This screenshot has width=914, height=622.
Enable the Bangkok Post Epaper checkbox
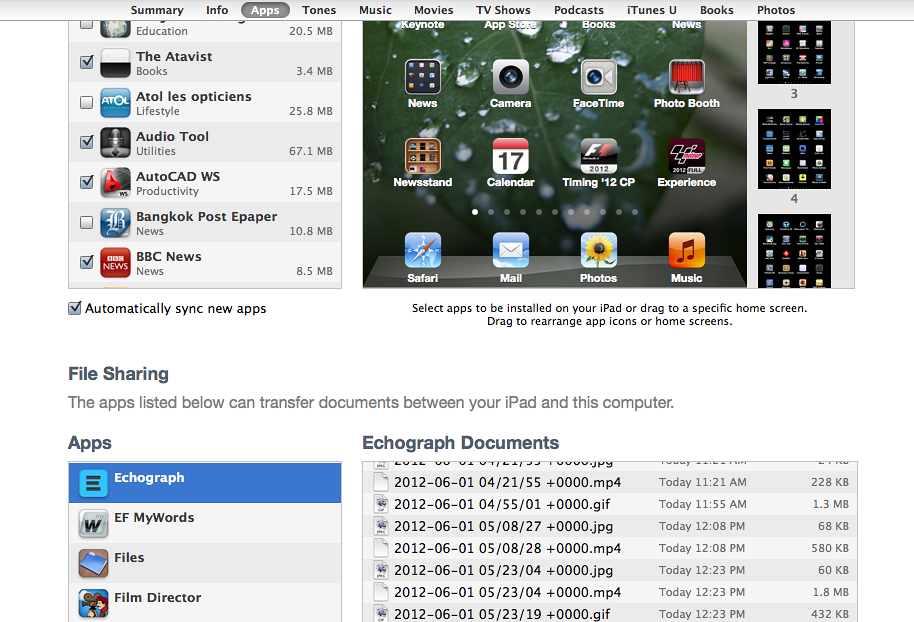[x=86, y=223]
